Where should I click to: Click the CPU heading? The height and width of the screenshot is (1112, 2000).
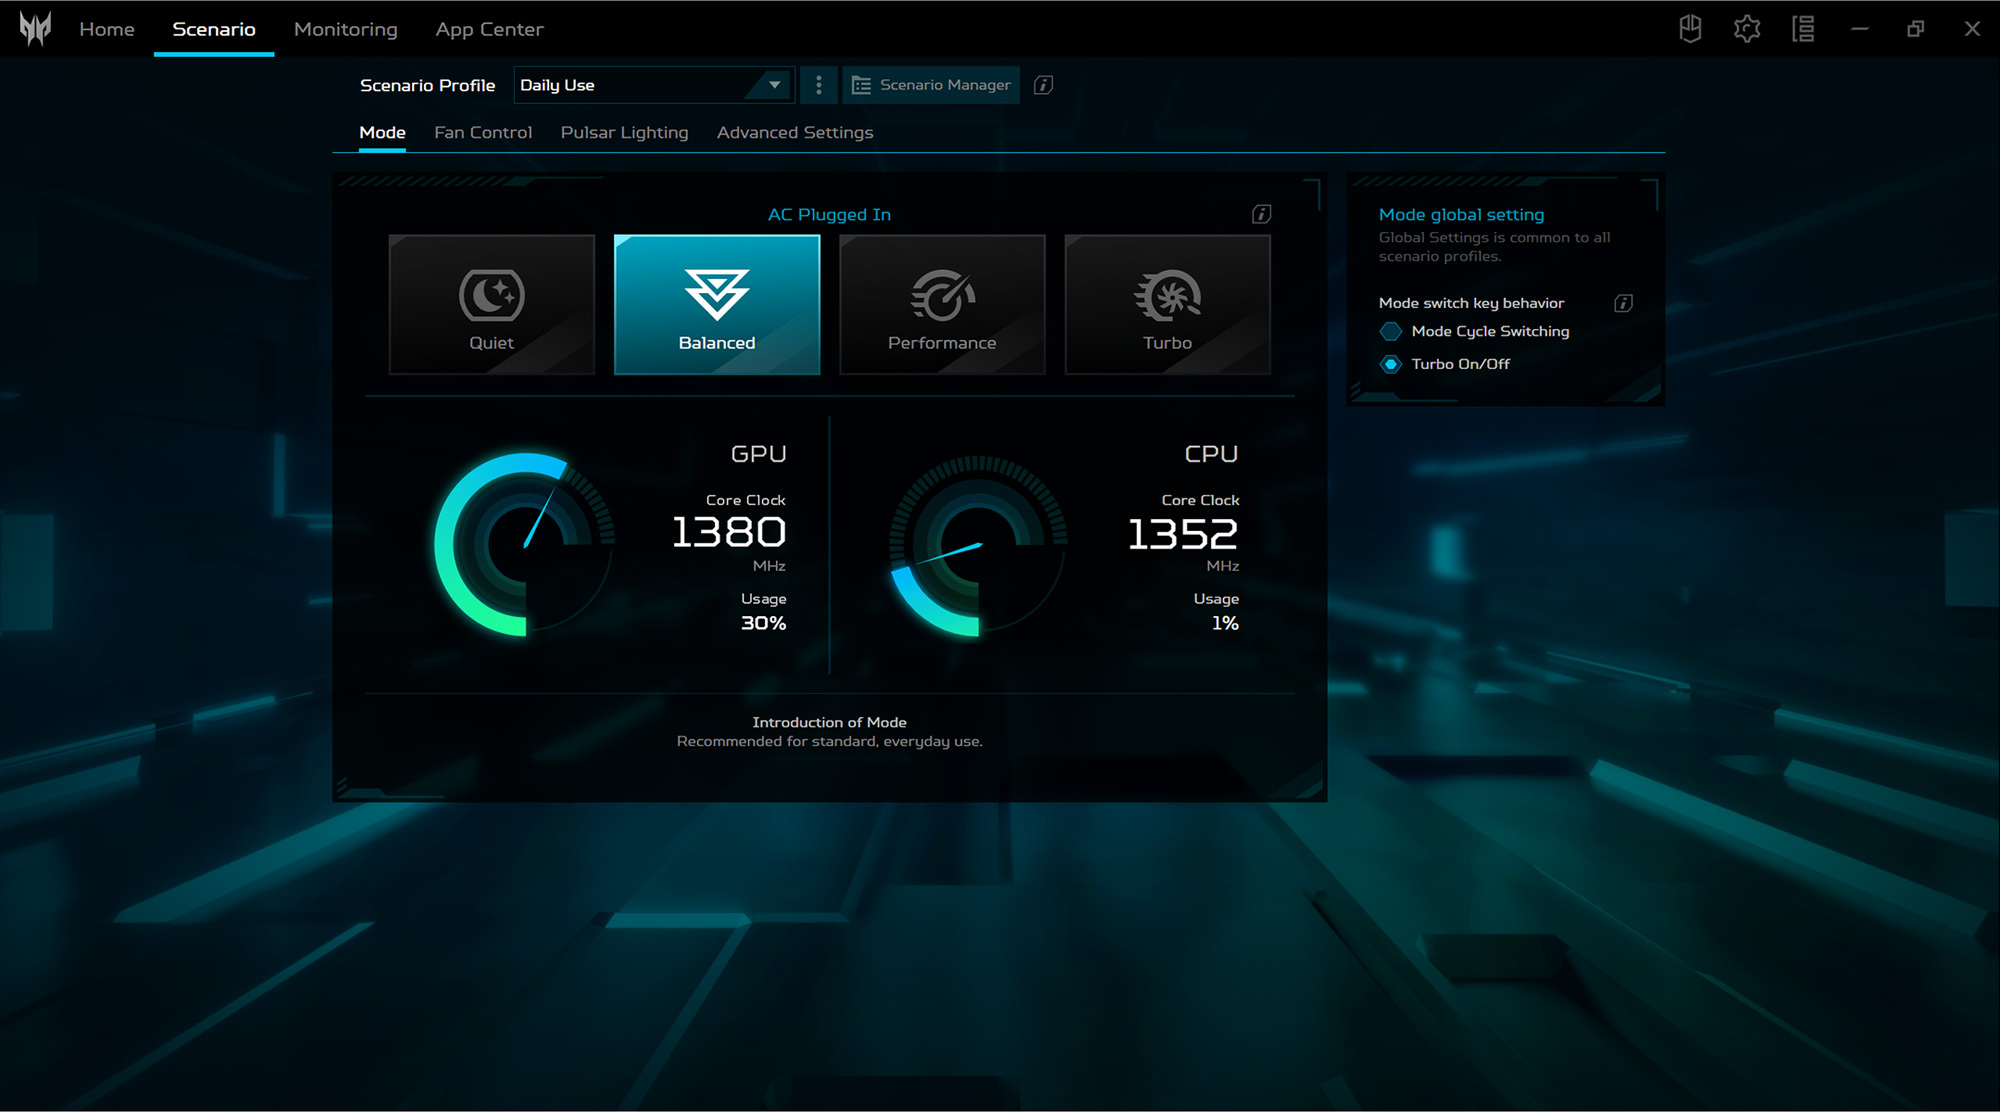tap(1211, 454)
